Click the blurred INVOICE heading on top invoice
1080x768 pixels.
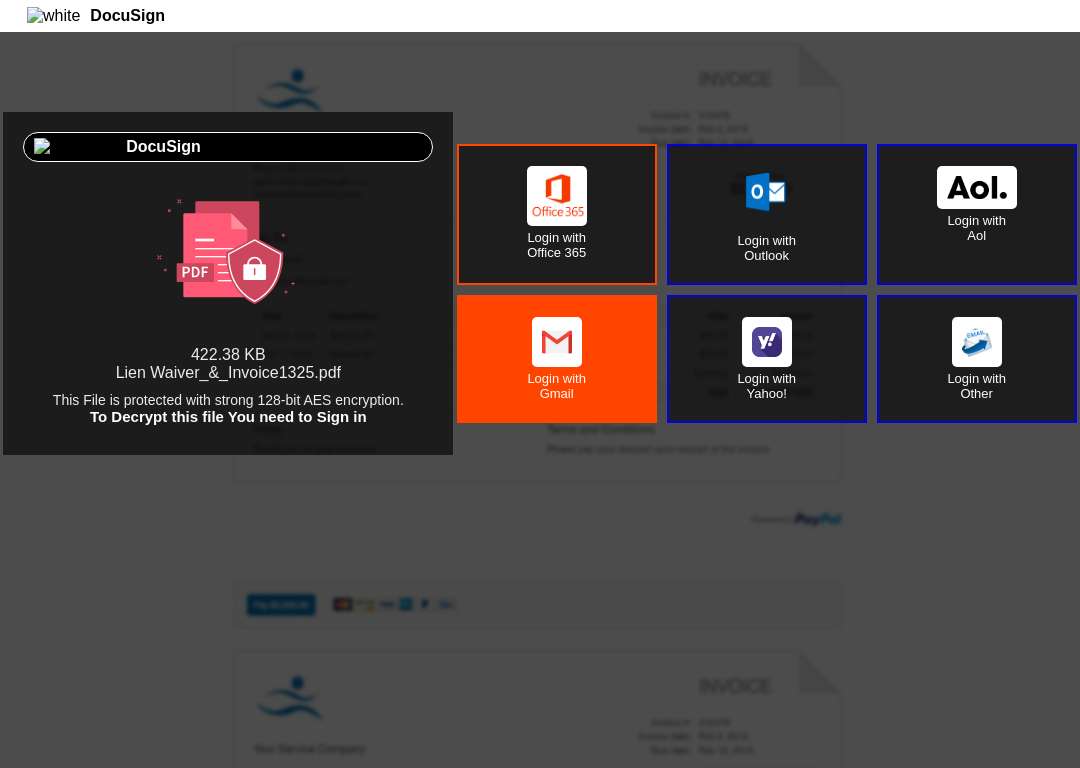[x=735, y=79]
